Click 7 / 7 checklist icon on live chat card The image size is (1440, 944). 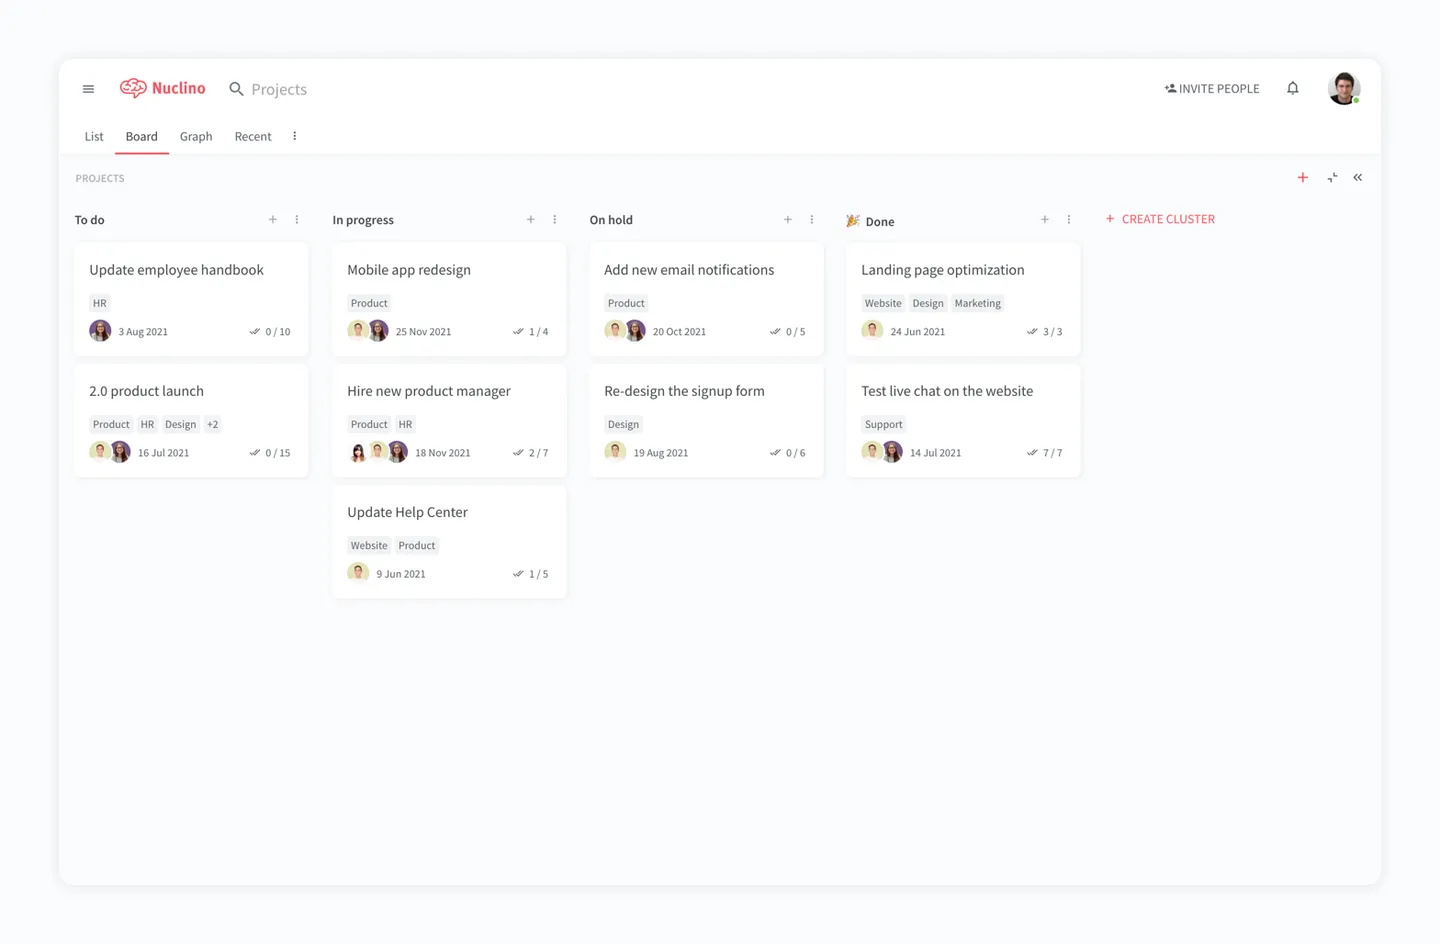(x=1031, y=452)
